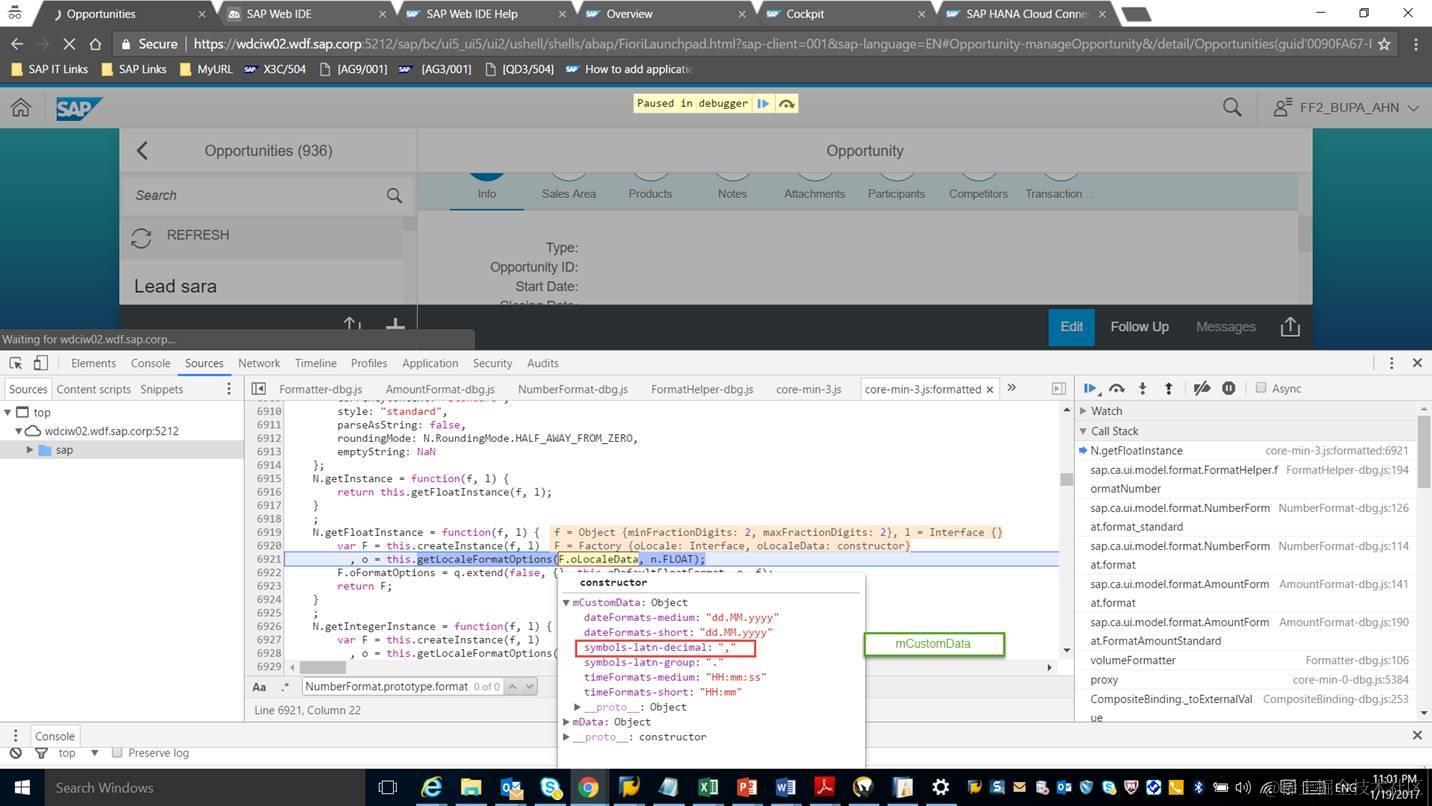Show more editor tabs with the chevron

pyautogui.click(x=1011, y=388)
